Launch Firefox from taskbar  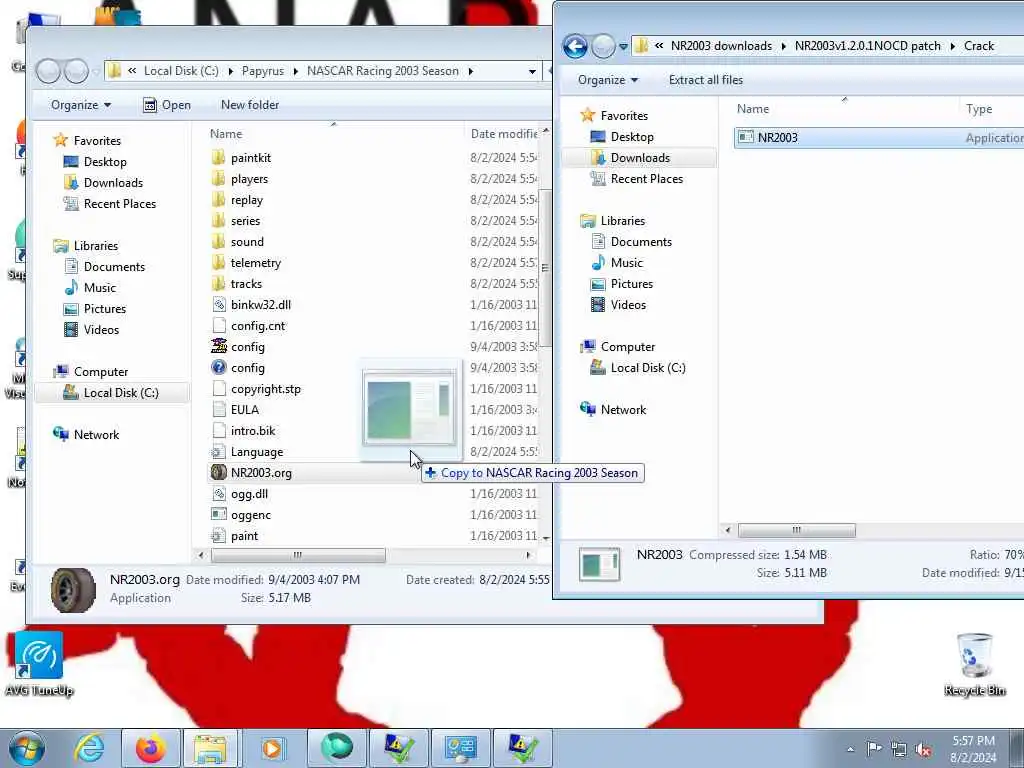[151, 748]
